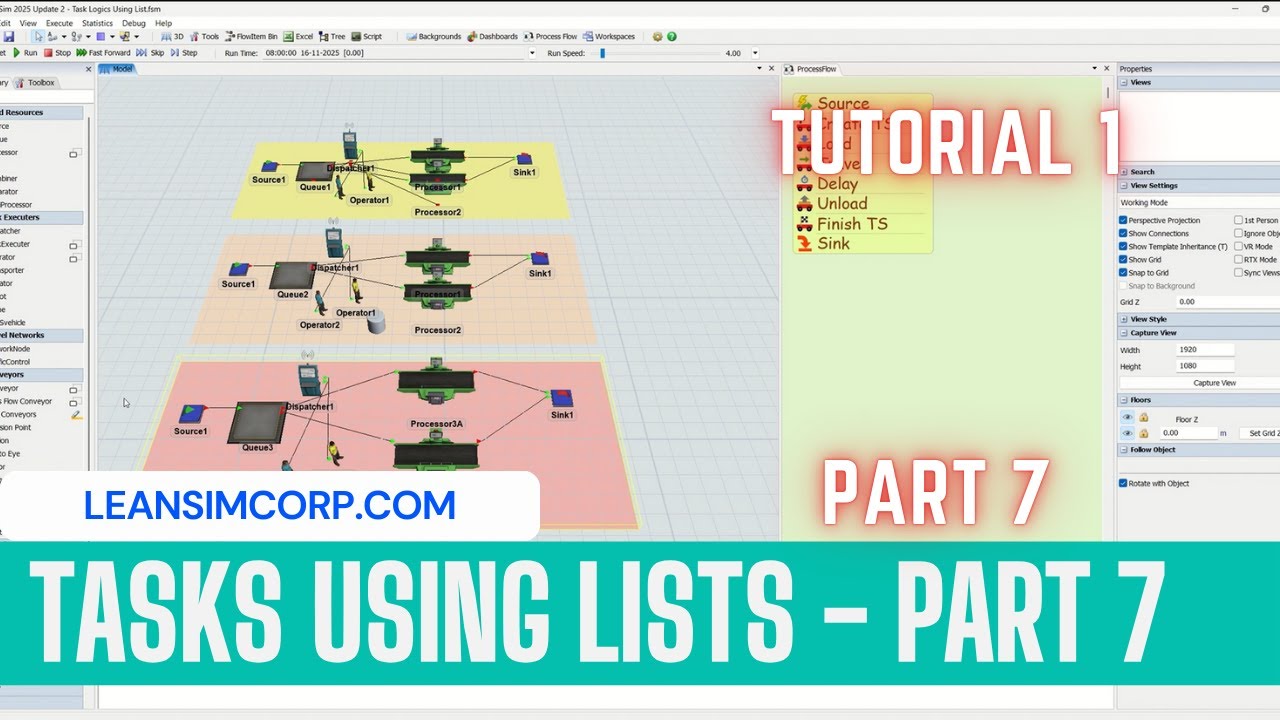
Task: Open the Tools toolbar menu
Action: click(x=203, y=36)
